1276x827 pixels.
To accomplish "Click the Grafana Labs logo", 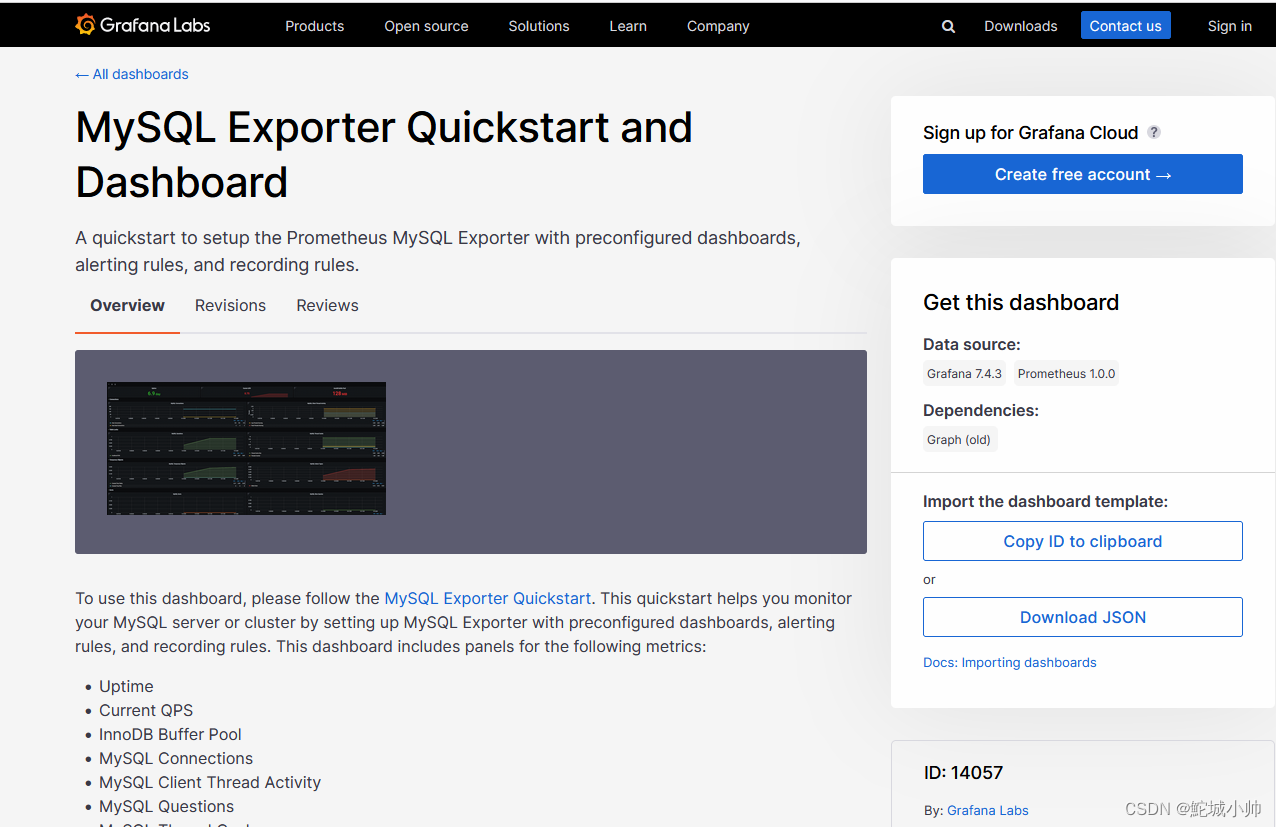I will pos(142,25).
